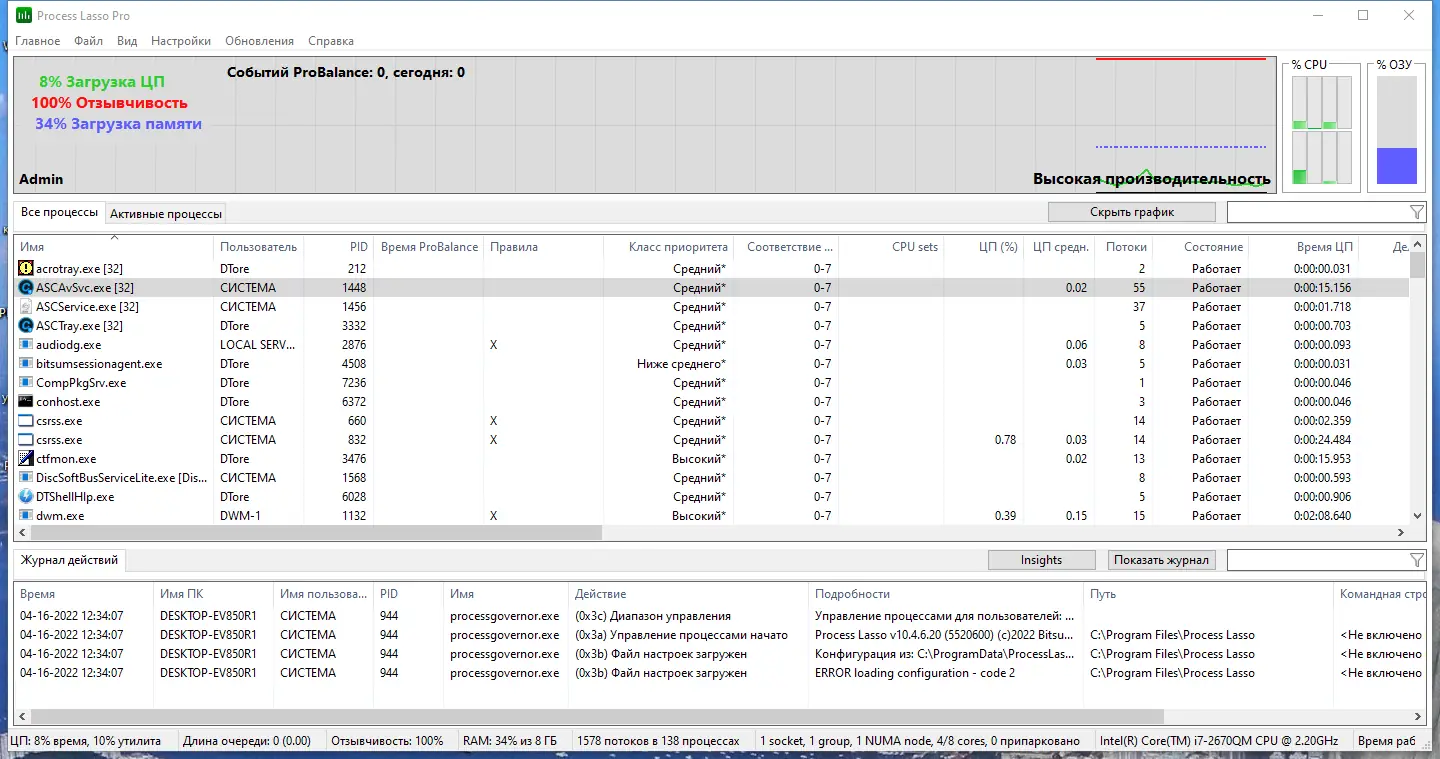Sort by the Состояние column header
Image resolution: width=1440 pixels, height=759 pixels.
coord(1200,247)
